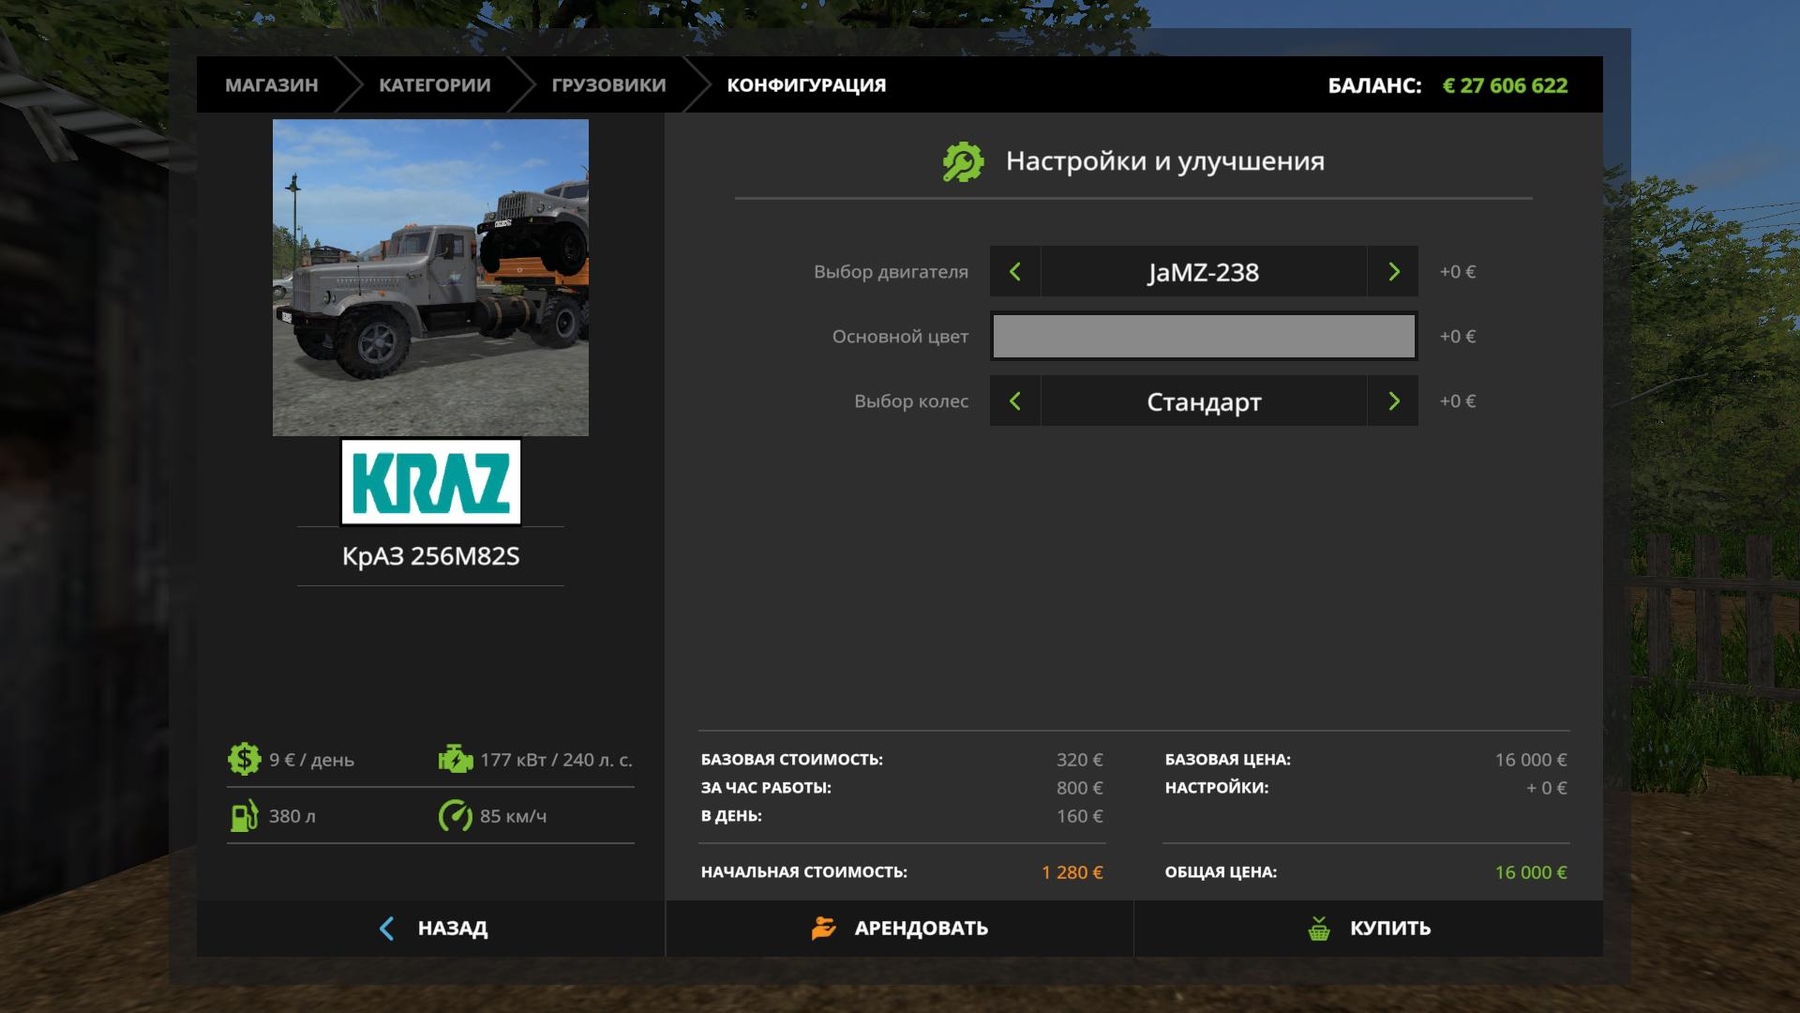The height and width of the screenshot is (1013, 1800).
Task: Click the engine power icon
Action: click(x=455, y=759)
